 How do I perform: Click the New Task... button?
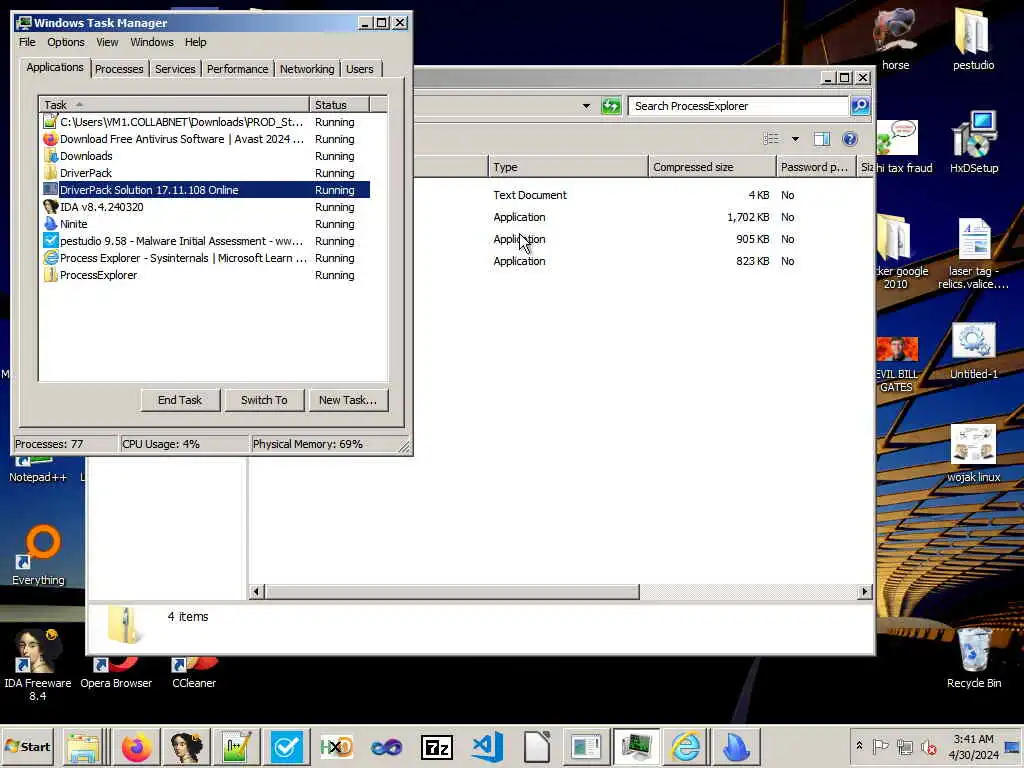347,400
